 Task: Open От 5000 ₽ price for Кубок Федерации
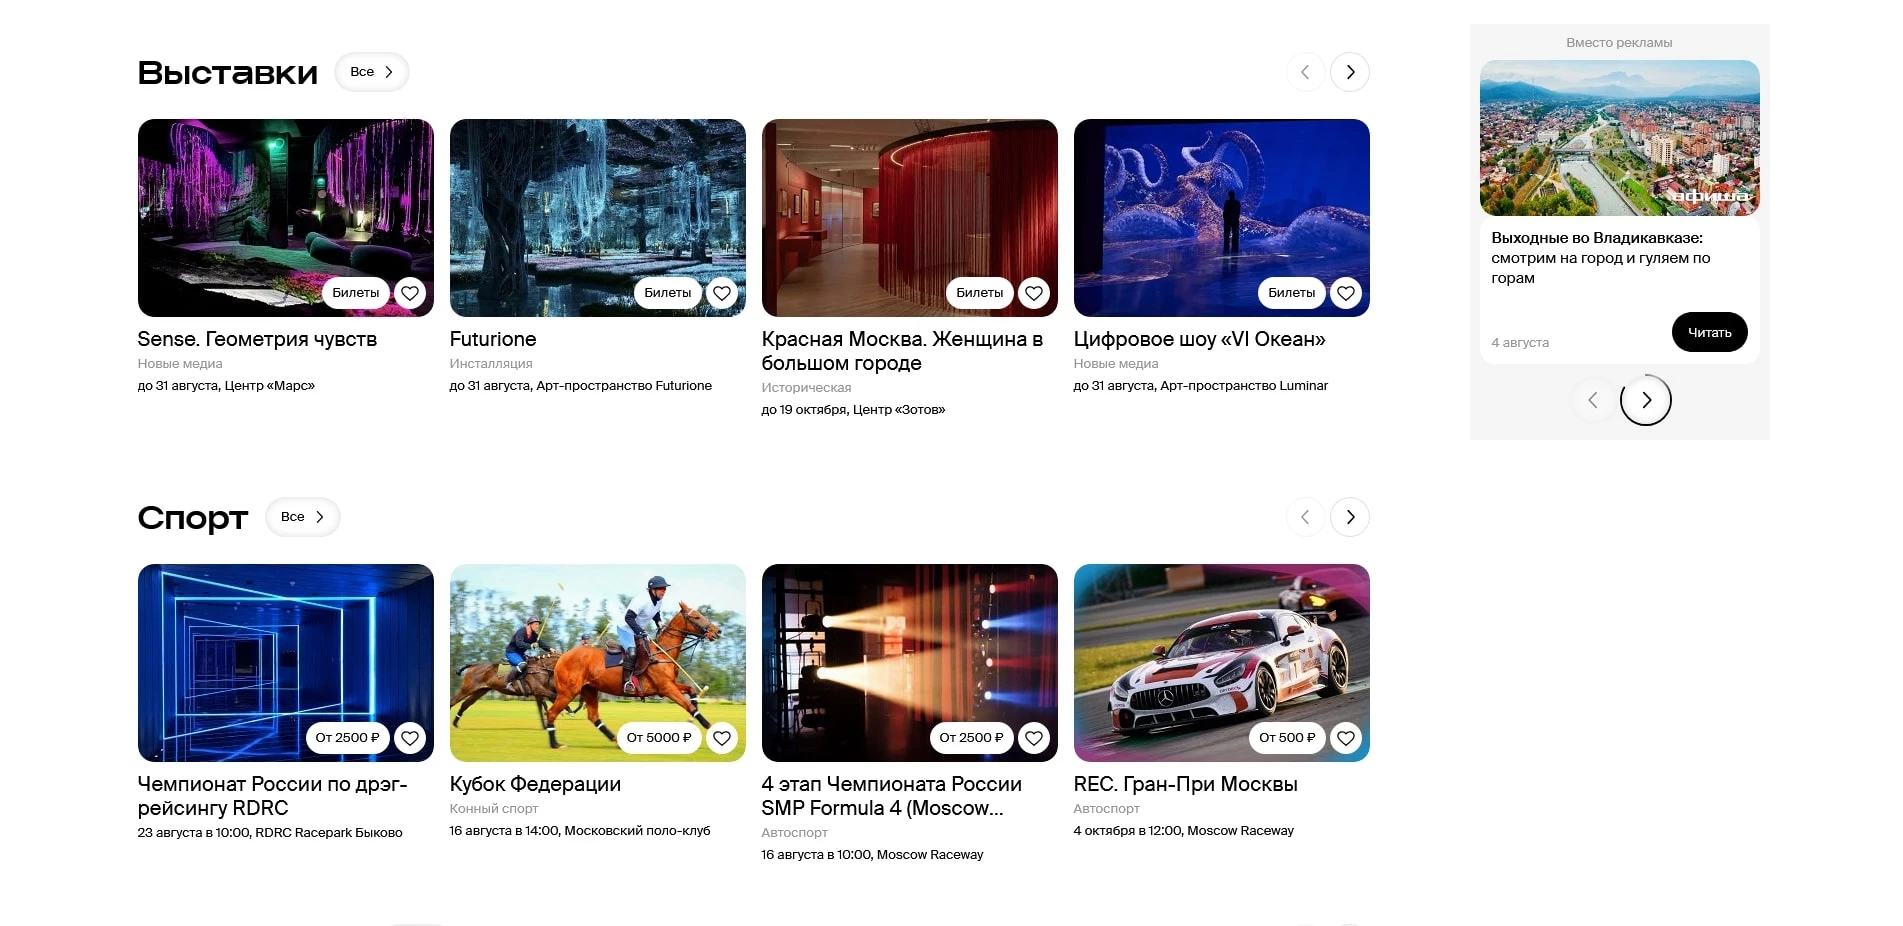pos(658,738)
